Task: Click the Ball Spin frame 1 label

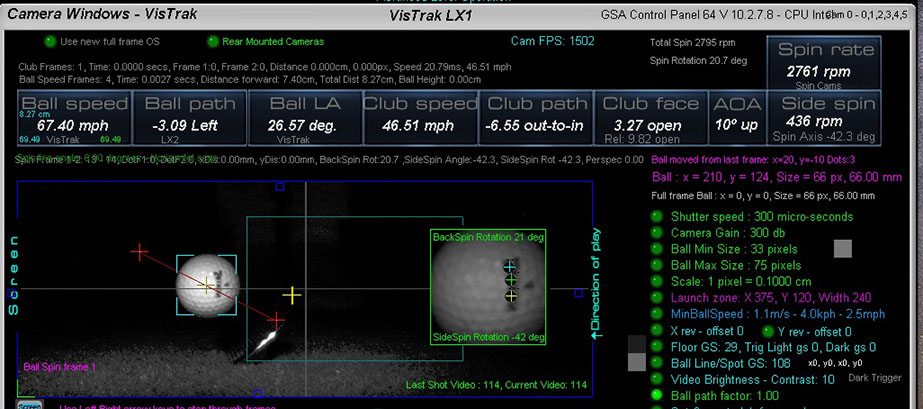Action: (59, 367)
